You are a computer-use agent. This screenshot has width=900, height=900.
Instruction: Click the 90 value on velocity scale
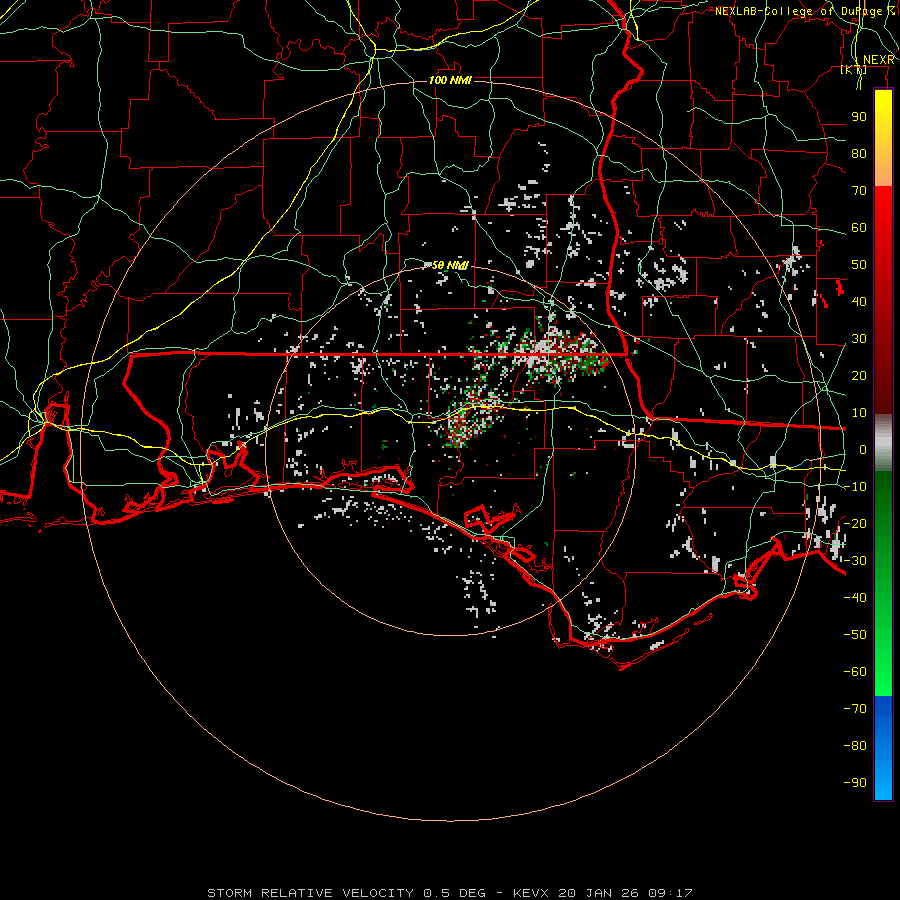[859, 117]
